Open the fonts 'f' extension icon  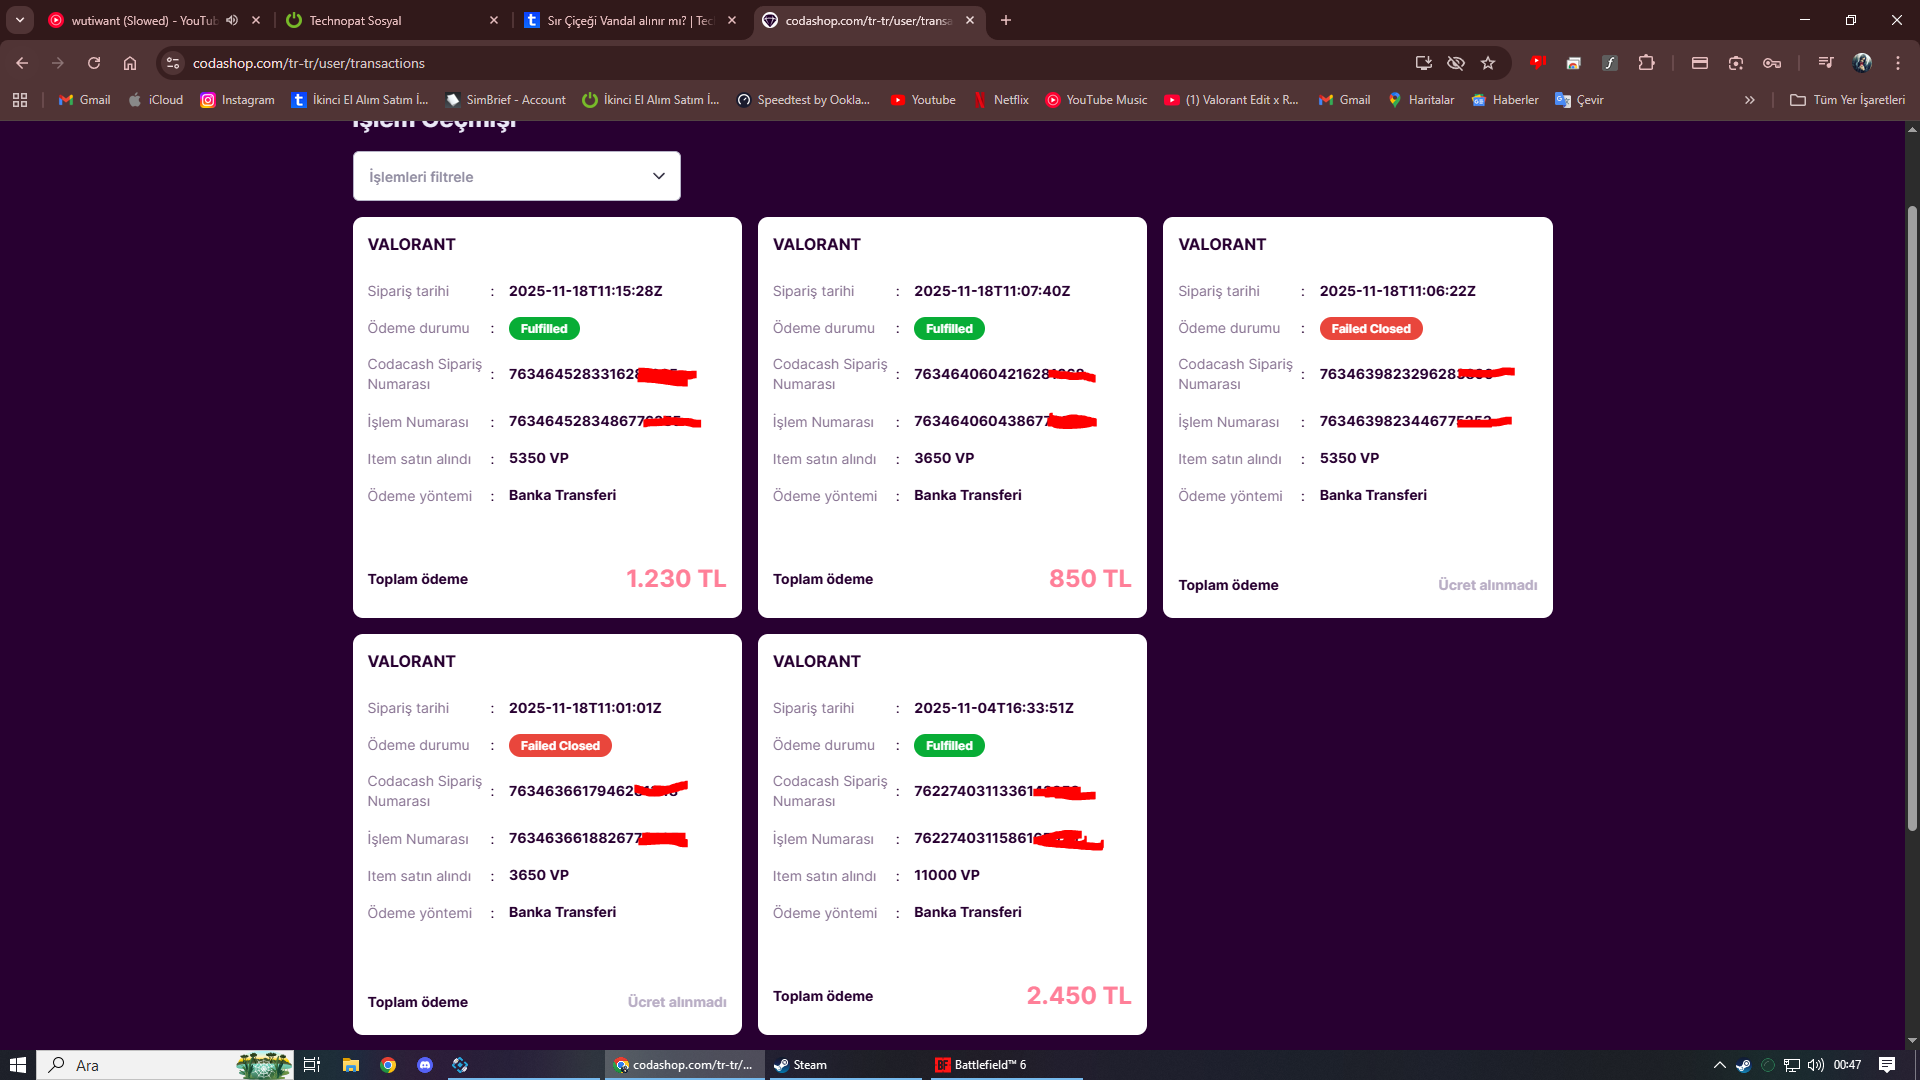pos(1609,63)
